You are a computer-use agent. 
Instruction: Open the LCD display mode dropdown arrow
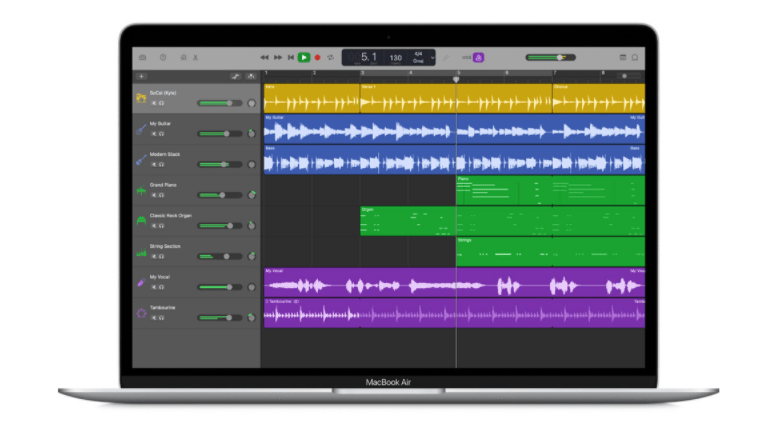click(432, 58)
